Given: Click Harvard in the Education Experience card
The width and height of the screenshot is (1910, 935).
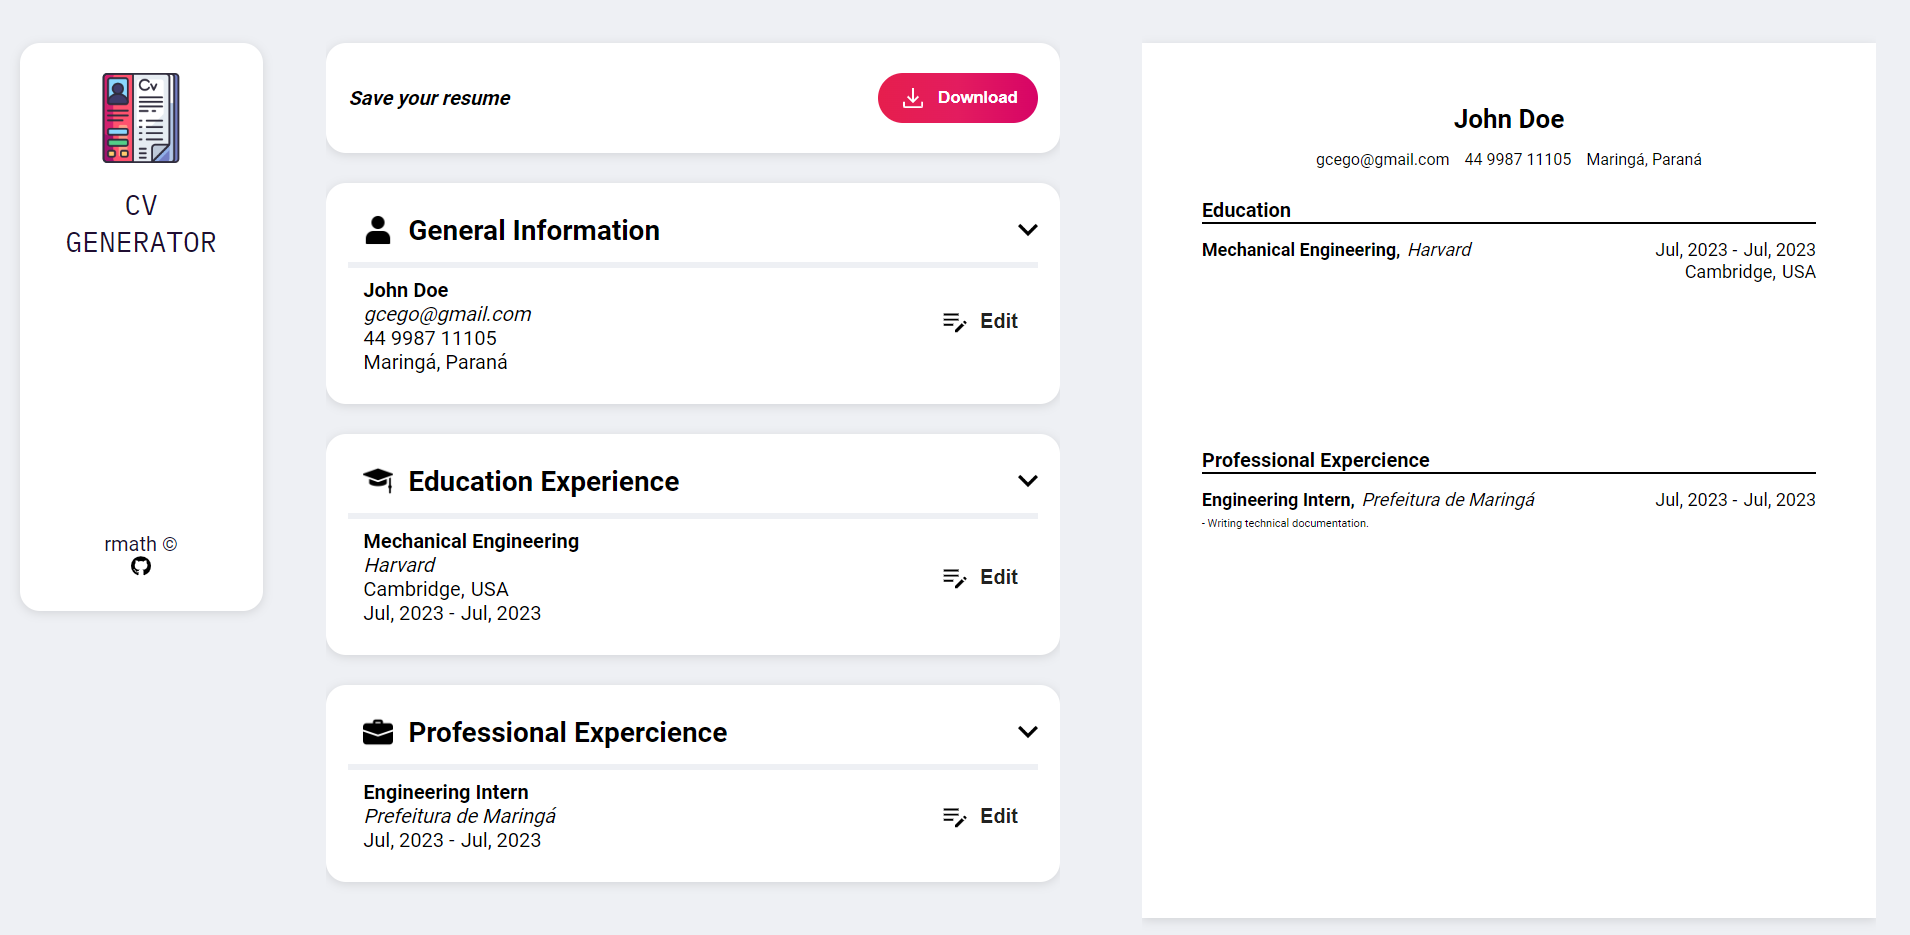Looking at the screenshot, I should (x=400, y=565).
